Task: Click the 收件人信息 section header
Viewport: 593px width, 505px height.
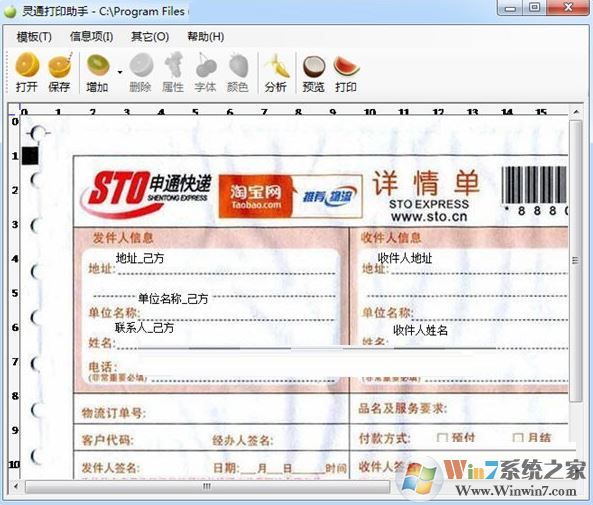Action: click(391, 238)
